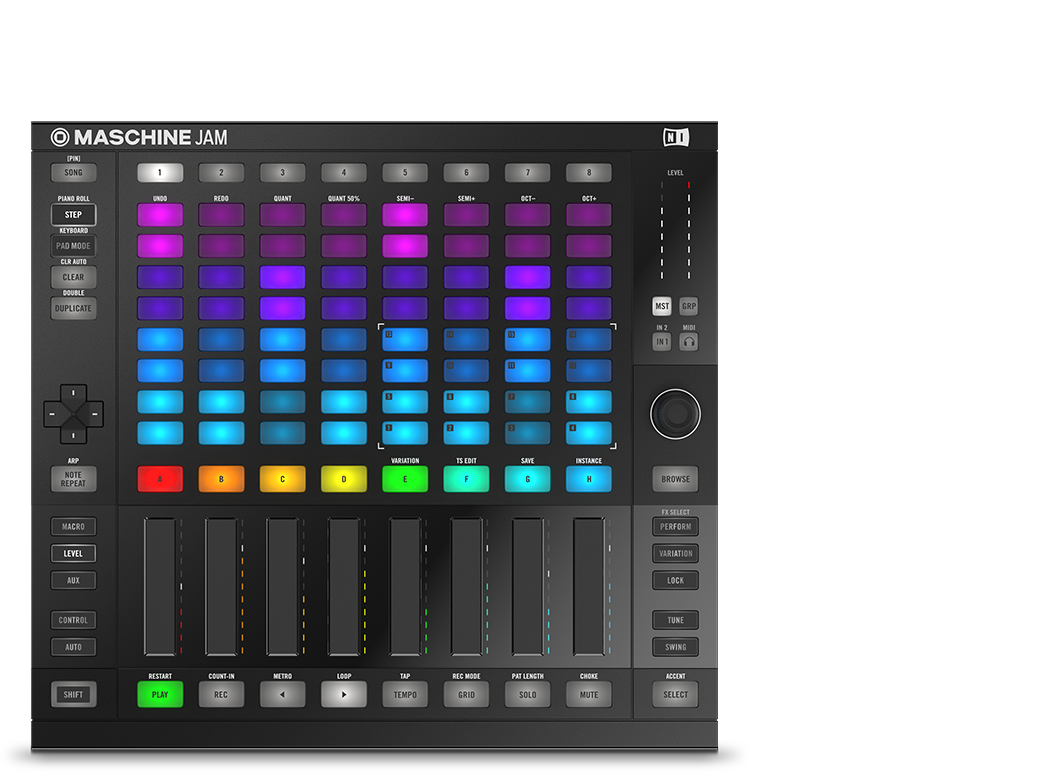Enable PERFORM FX button

675,527
